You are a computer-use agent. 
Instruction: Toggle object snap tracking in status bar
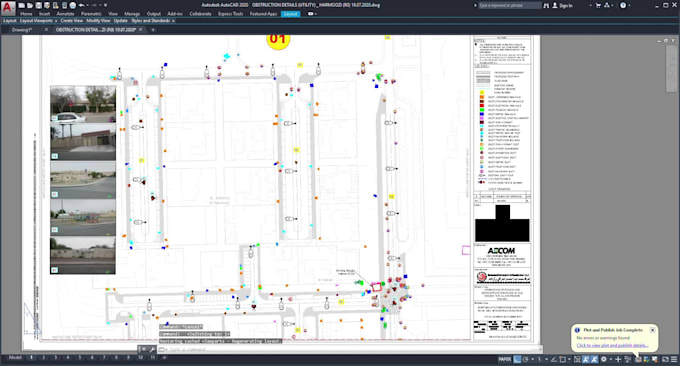click(x=554, y=359)
